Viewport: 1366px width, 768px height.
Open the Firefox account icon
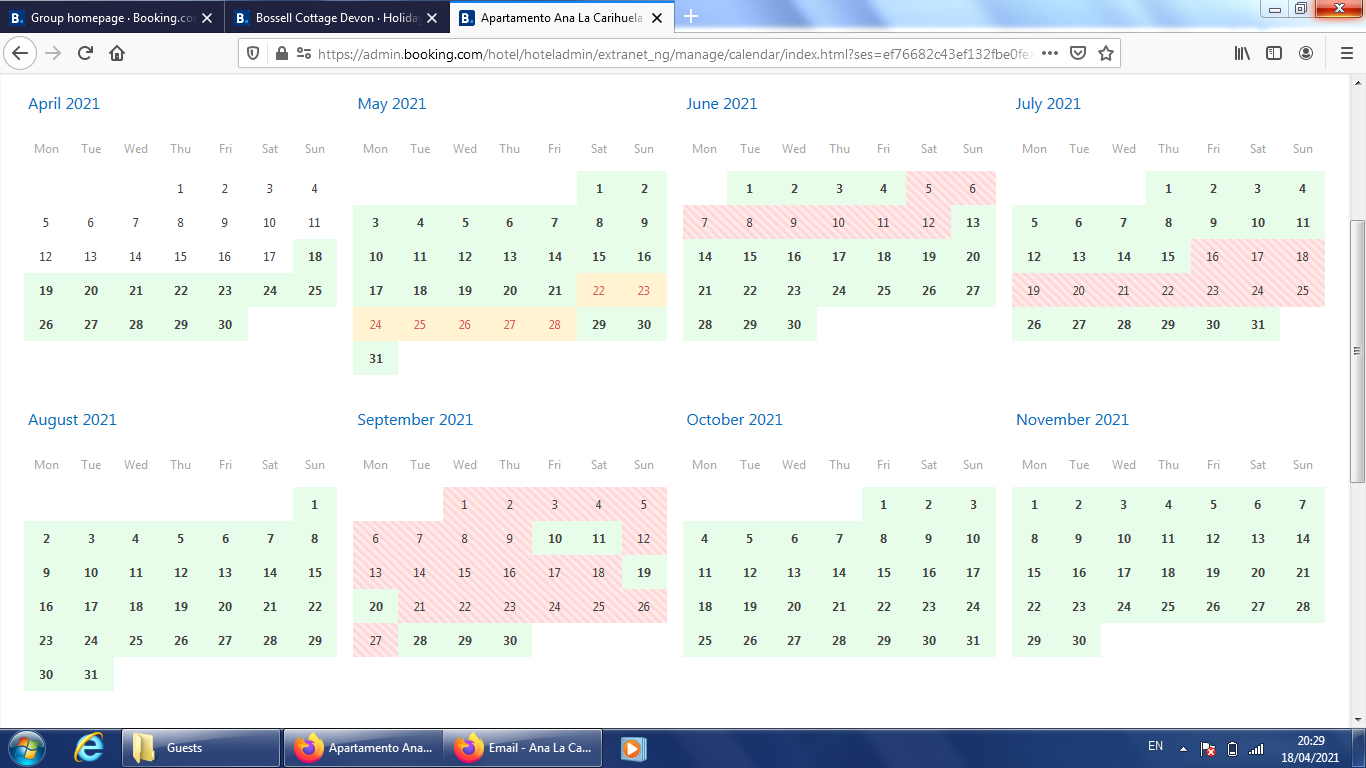pos(1306,54)
